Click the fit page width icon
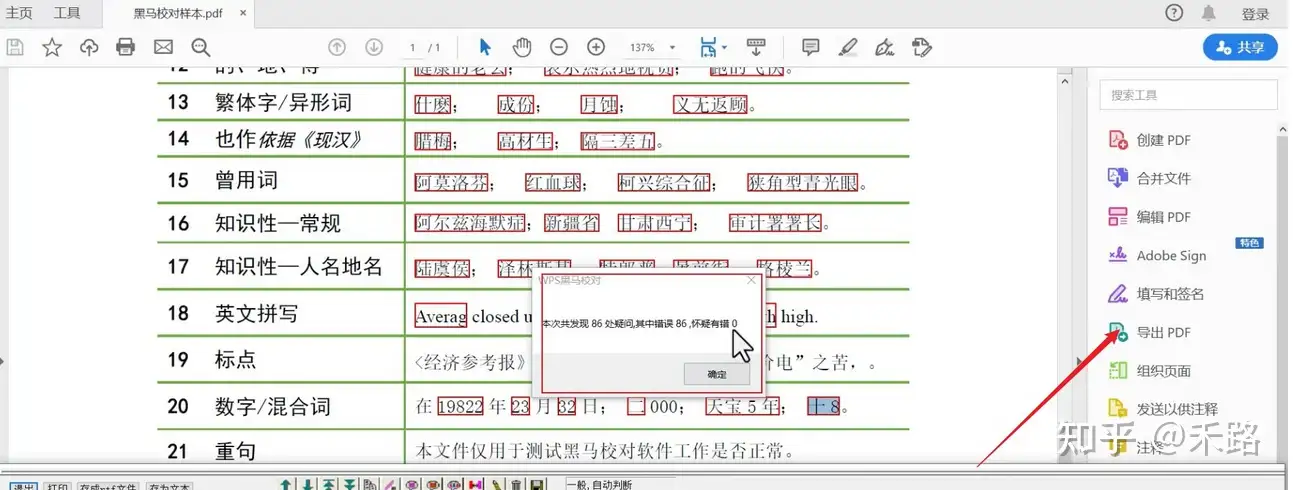The width and height of the screenshot is (1293, 490). [708, 47]
